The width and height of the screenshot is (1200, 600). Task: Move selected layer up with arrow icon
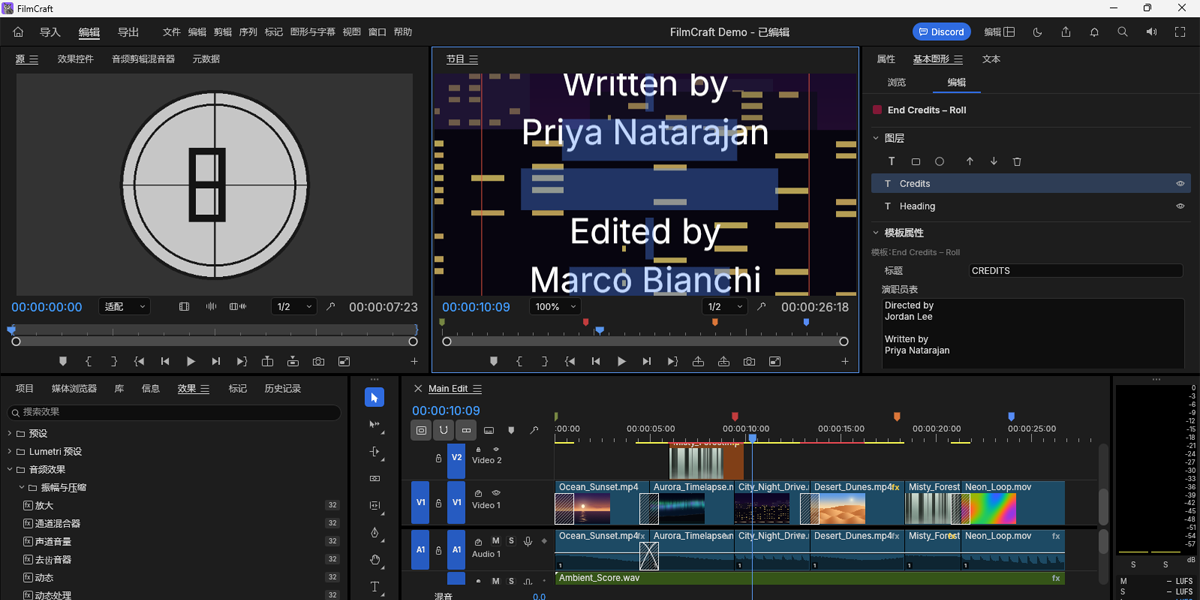tap(969, 161)
